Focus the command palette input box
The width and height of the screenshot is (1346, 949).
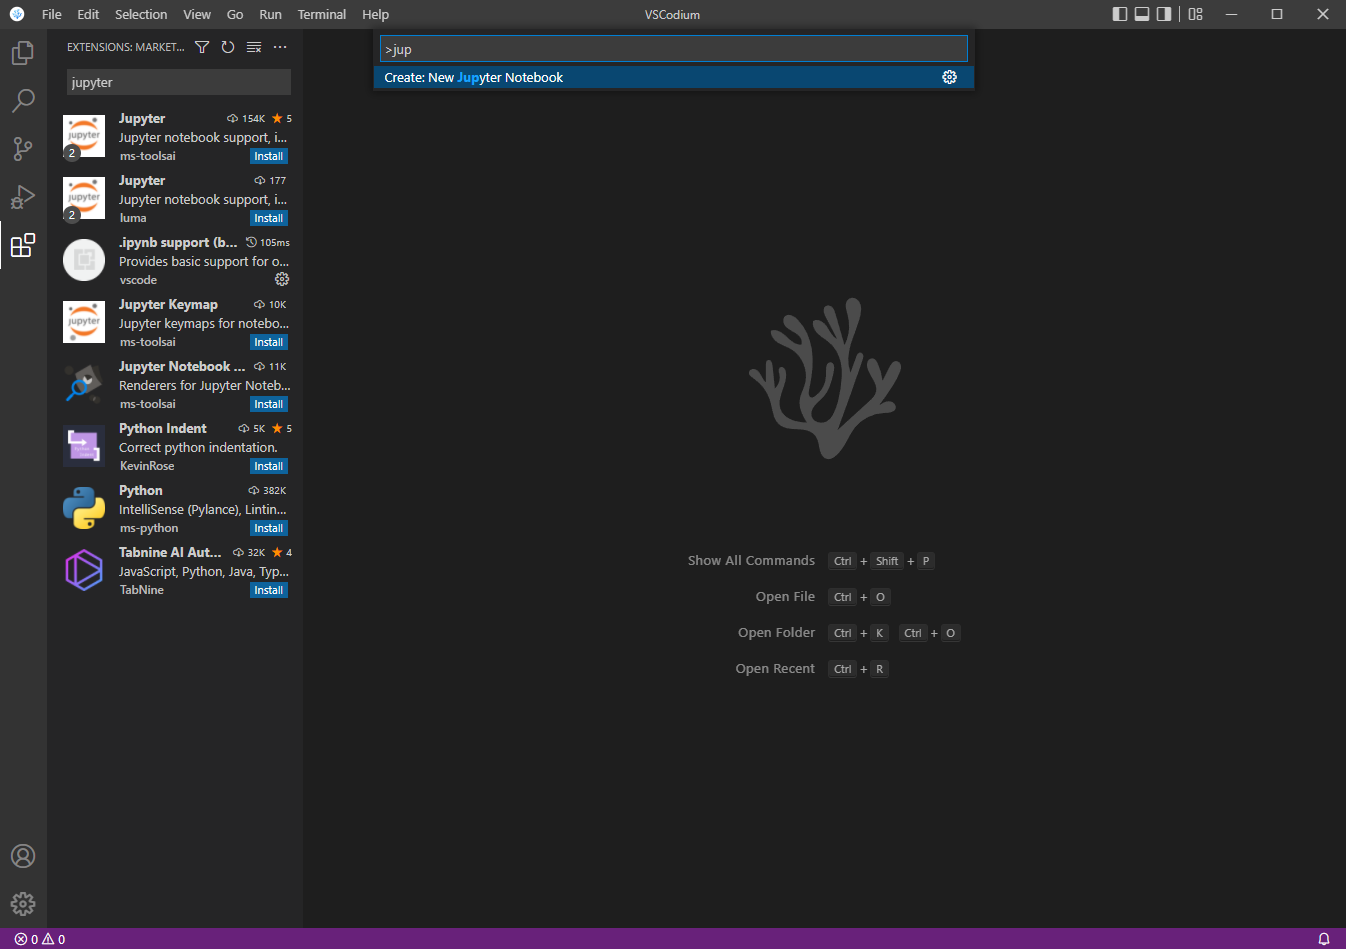(674, 49)
